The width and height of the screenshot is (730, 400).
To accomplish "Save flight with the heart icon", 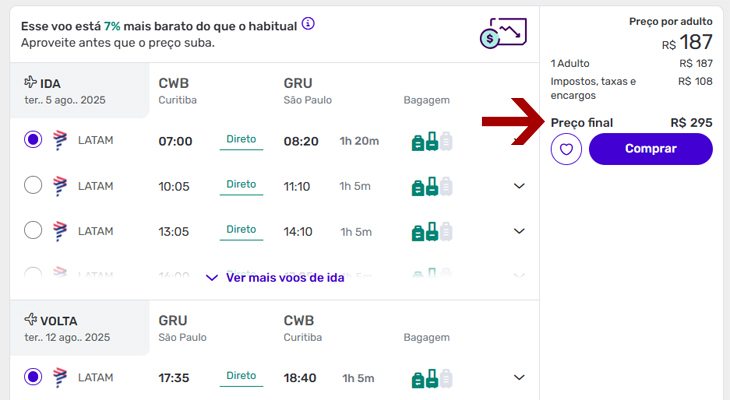I will tap(566, 149).
